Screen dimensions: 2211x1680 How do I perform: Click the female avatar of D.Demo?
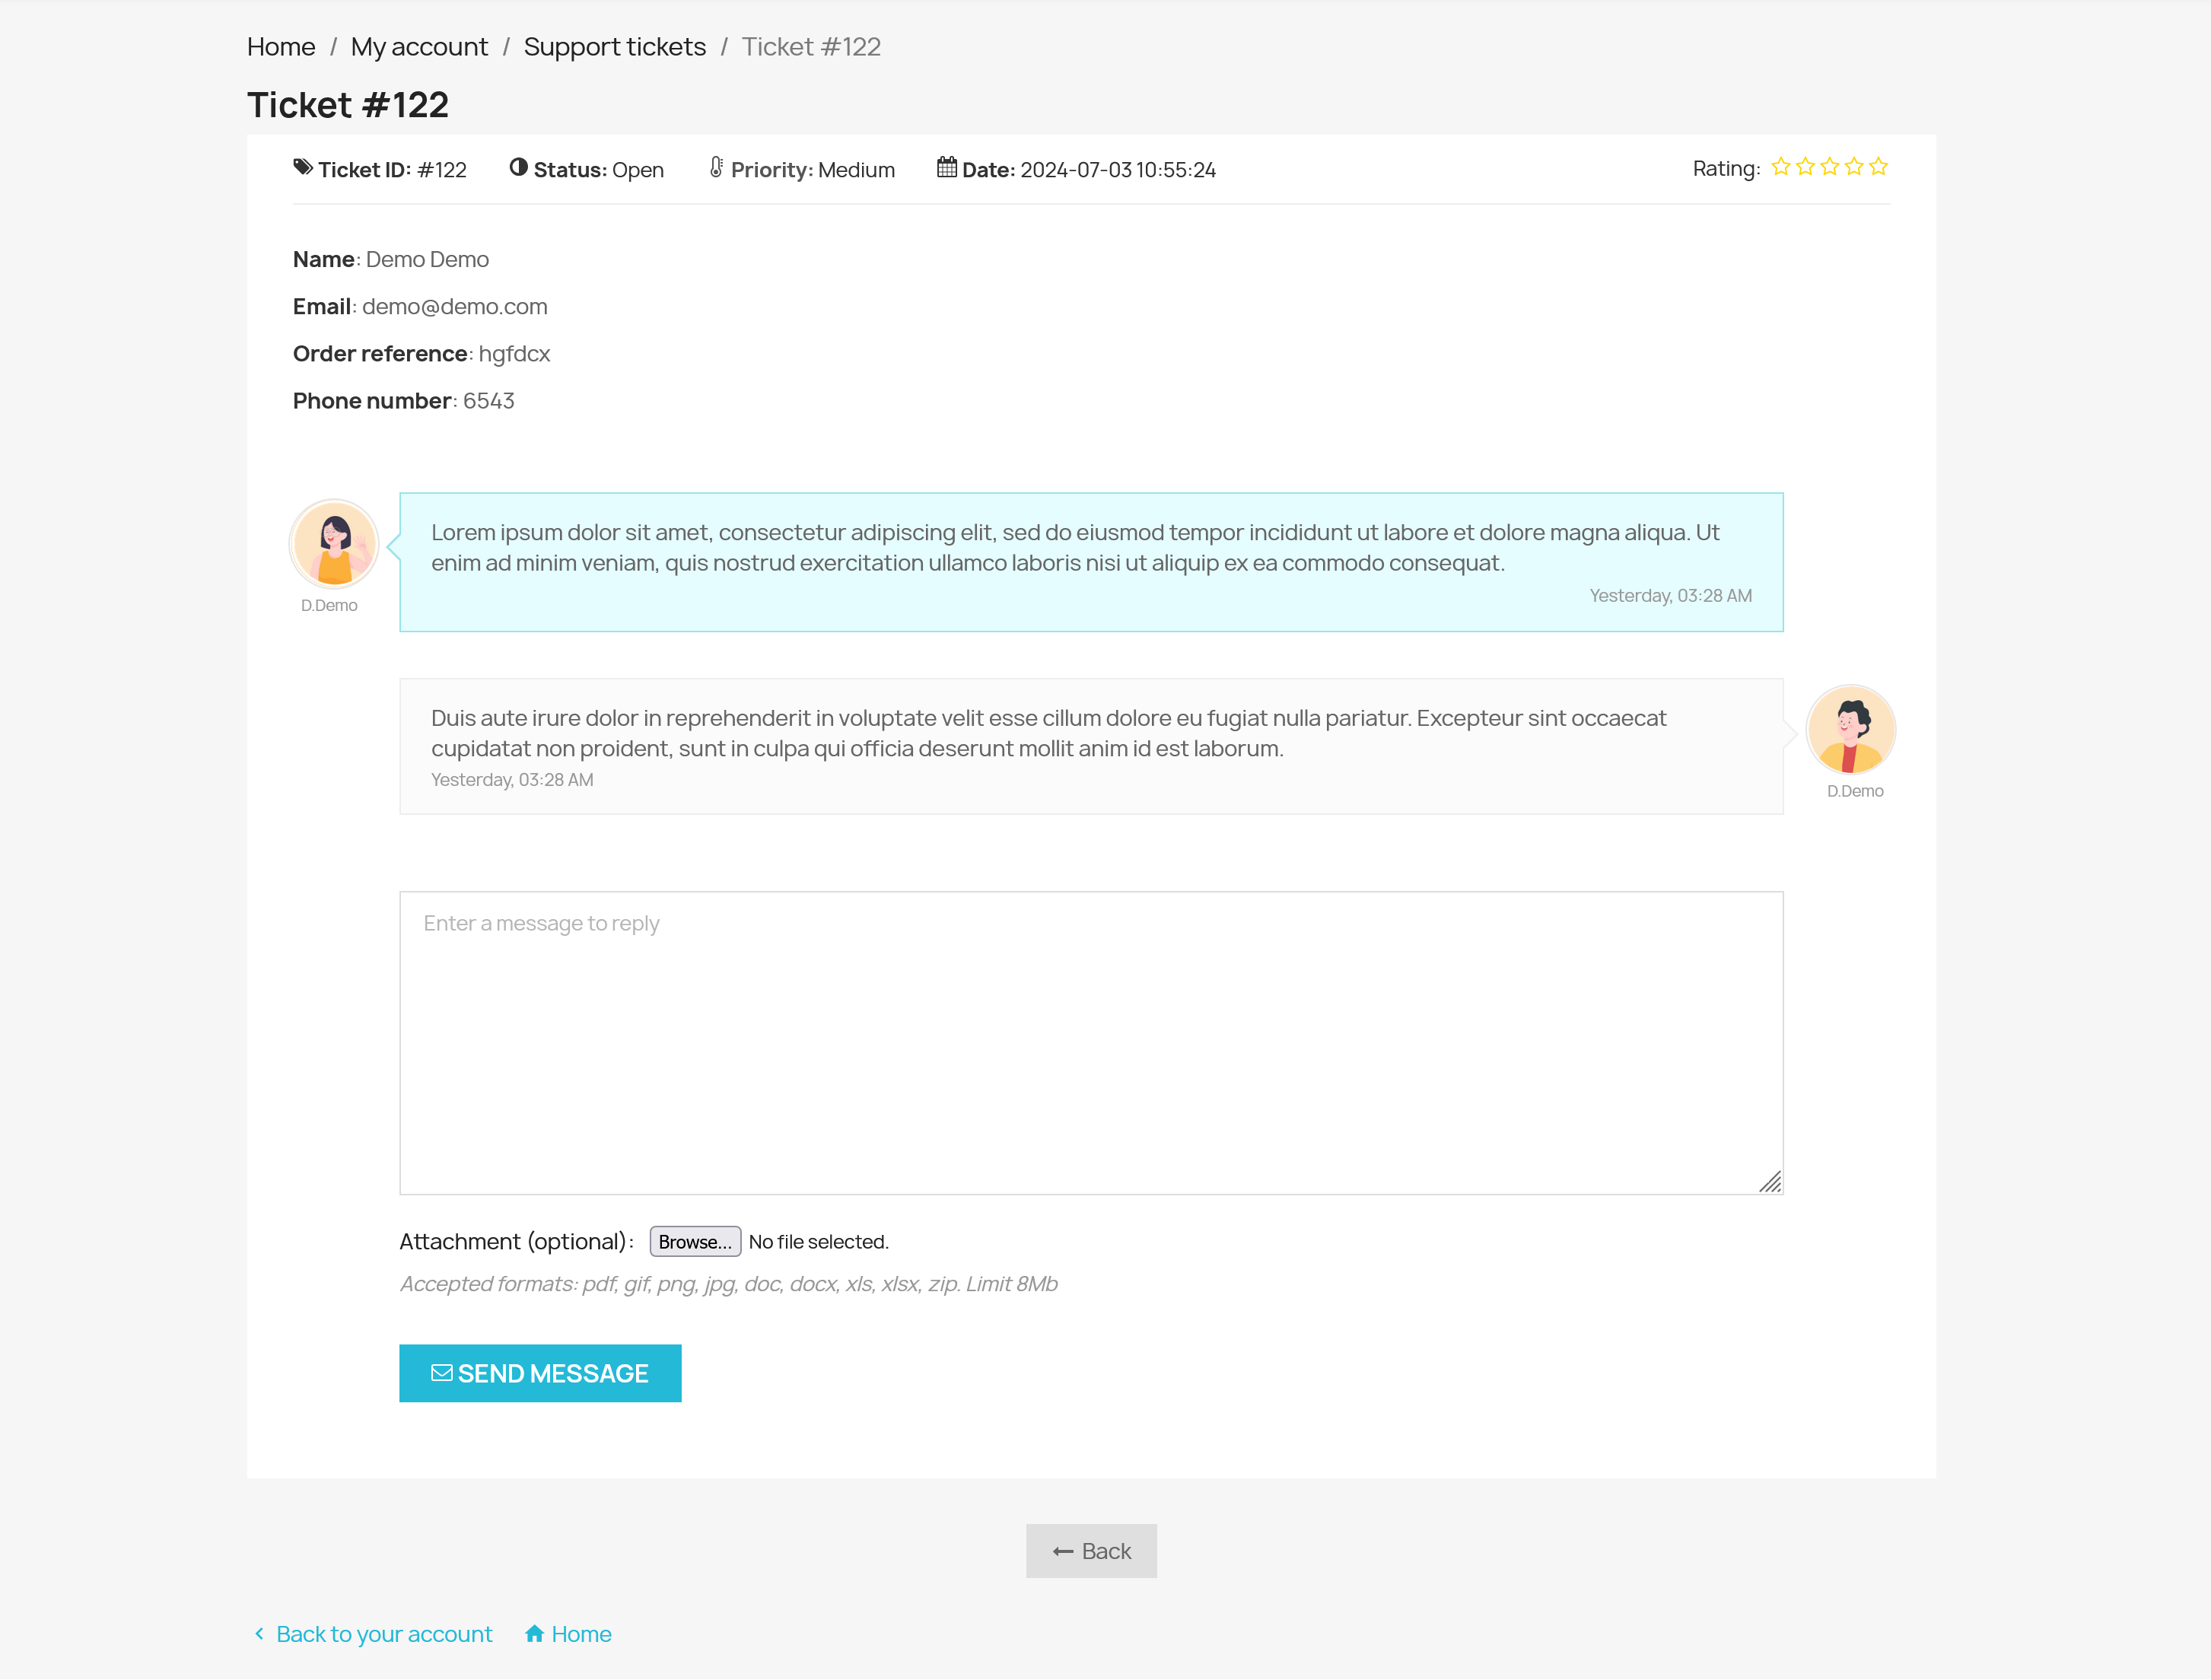(334, 544)
